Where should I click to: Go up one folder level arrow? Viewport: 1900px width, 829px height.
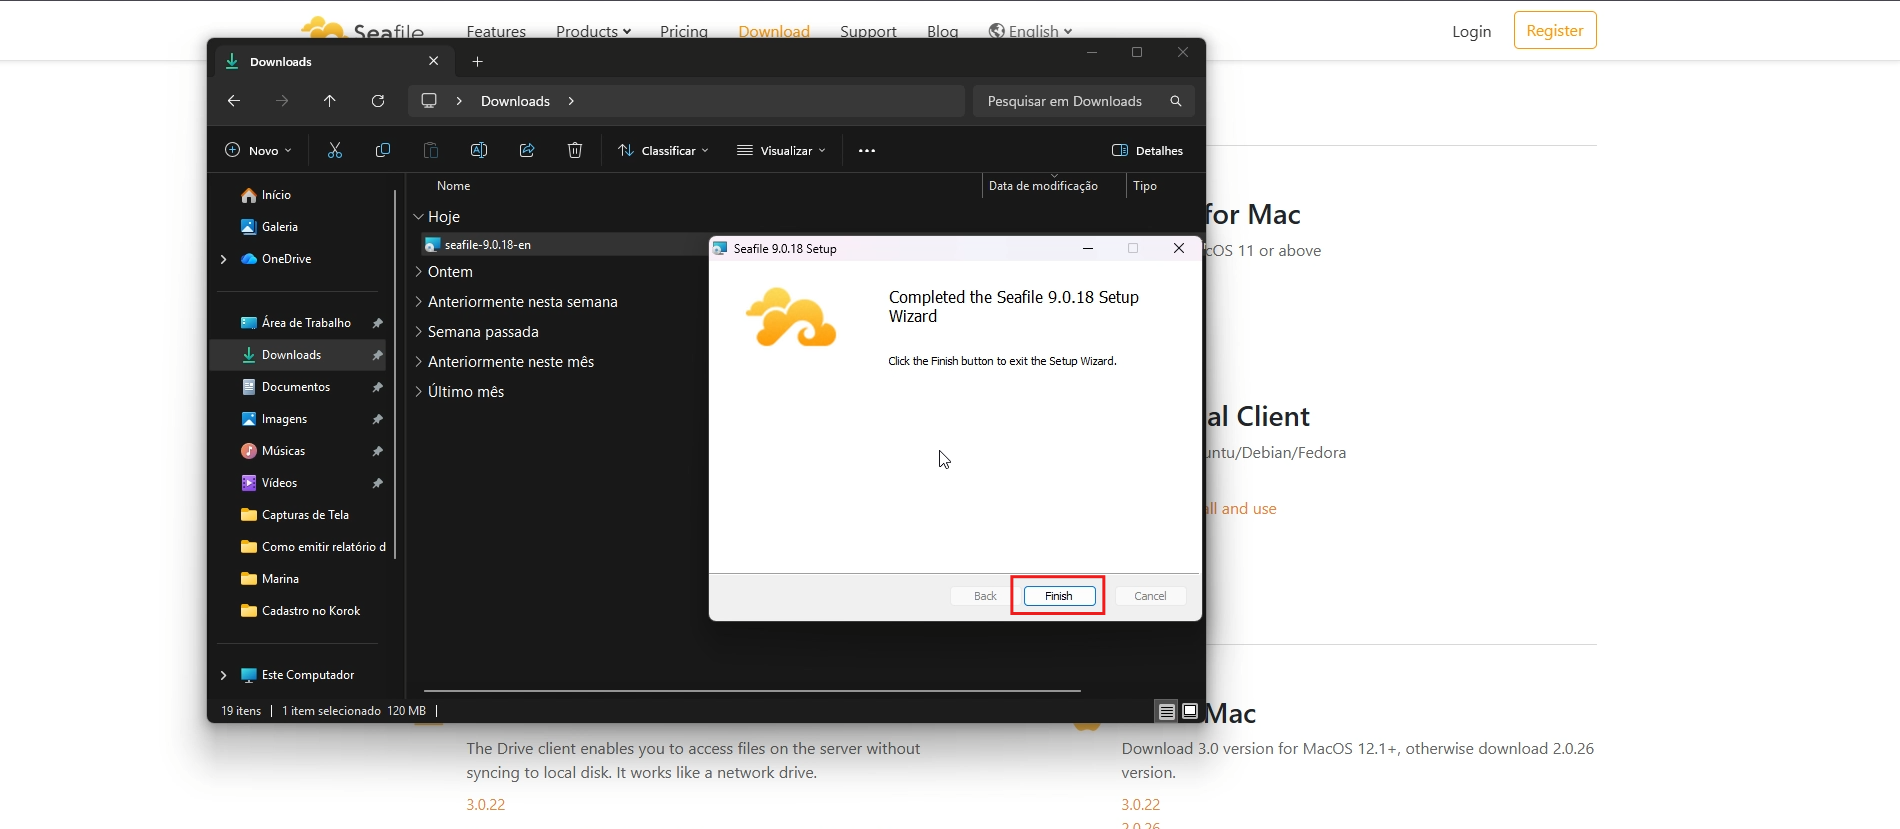coord(330,101)
